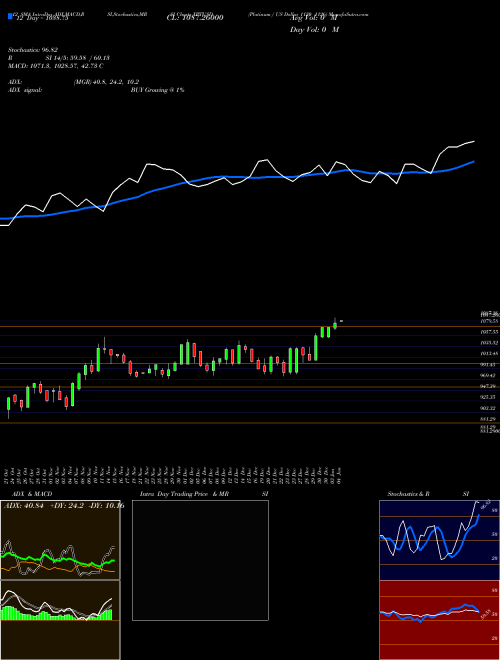Click the empty intraday trading price box
500x660 pixels.
point(200,560)
